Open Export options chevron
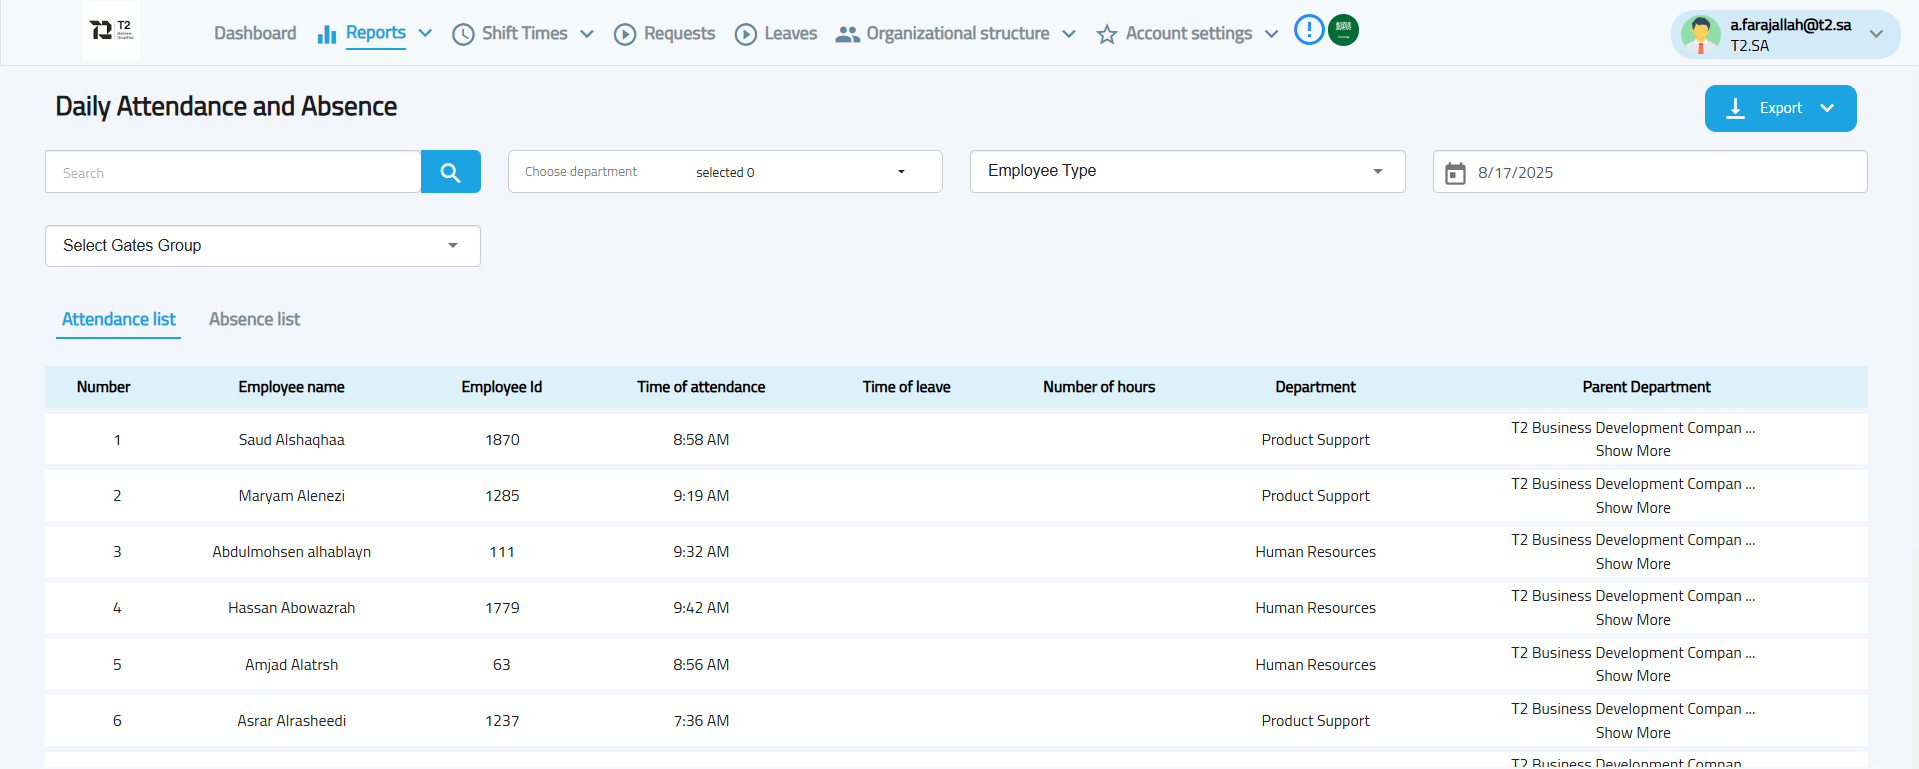Viewport: 1919px width, 769px height. point(1827,108)
